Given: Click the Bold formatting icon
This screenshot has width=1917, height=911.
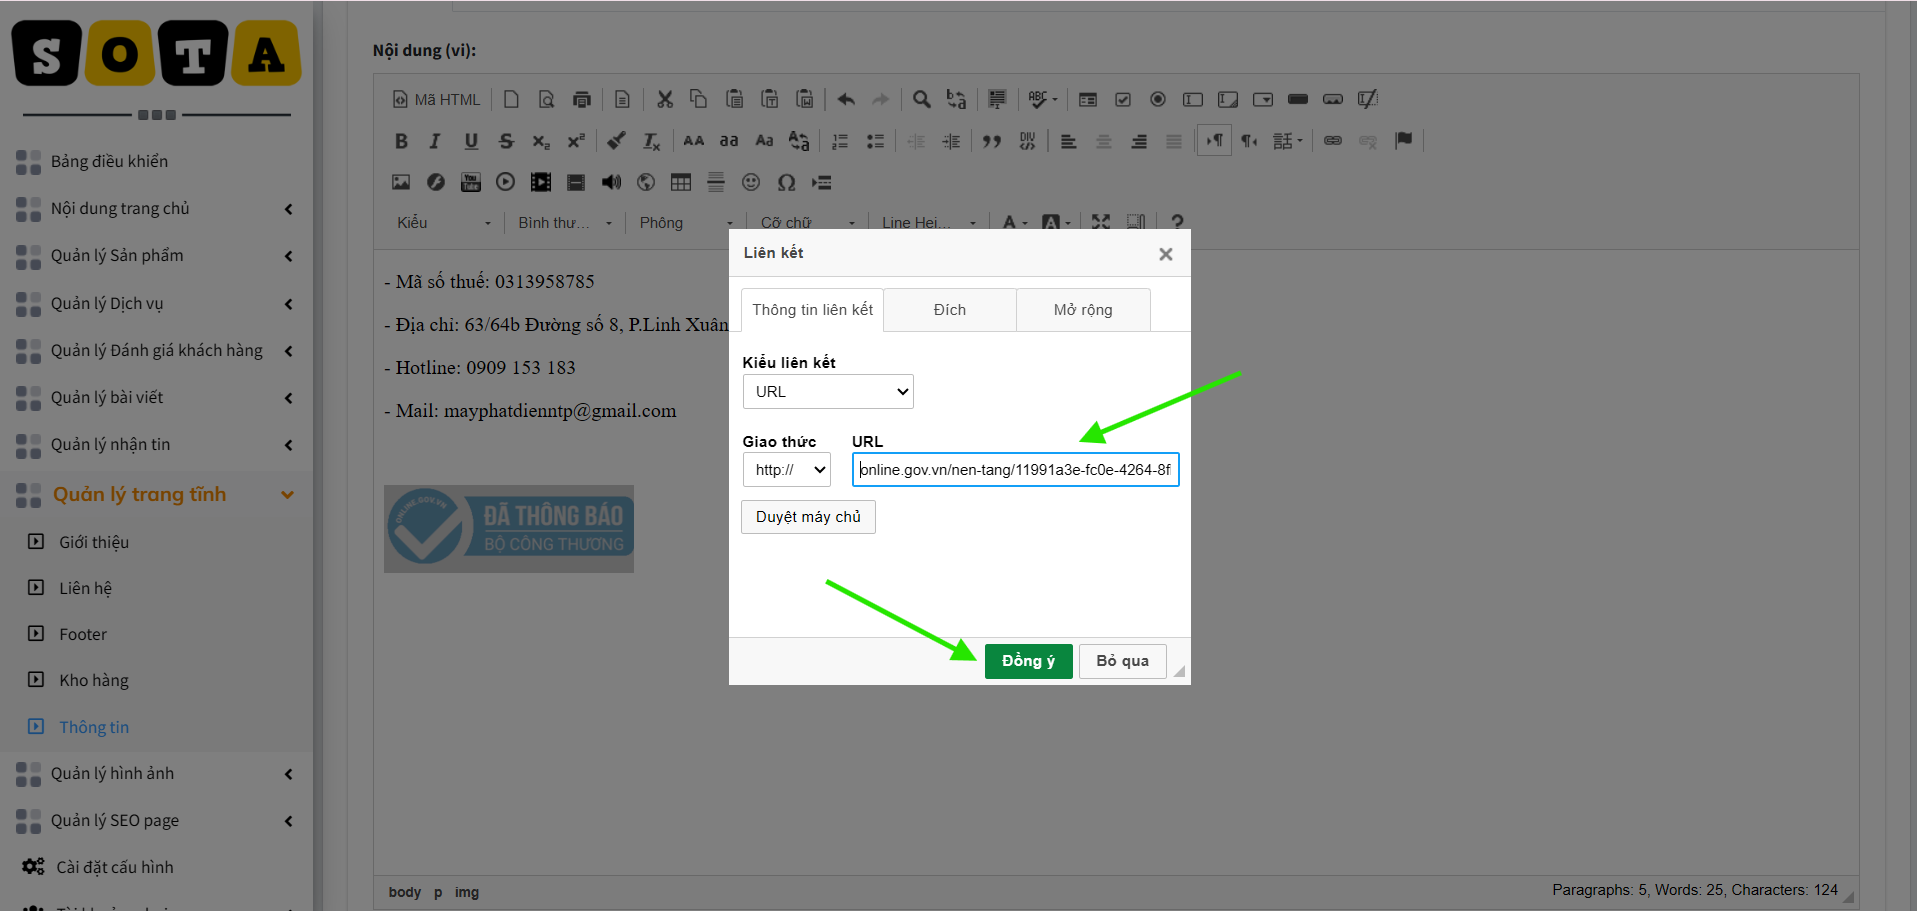Looking at the screenshot, I should click(401, 141).
